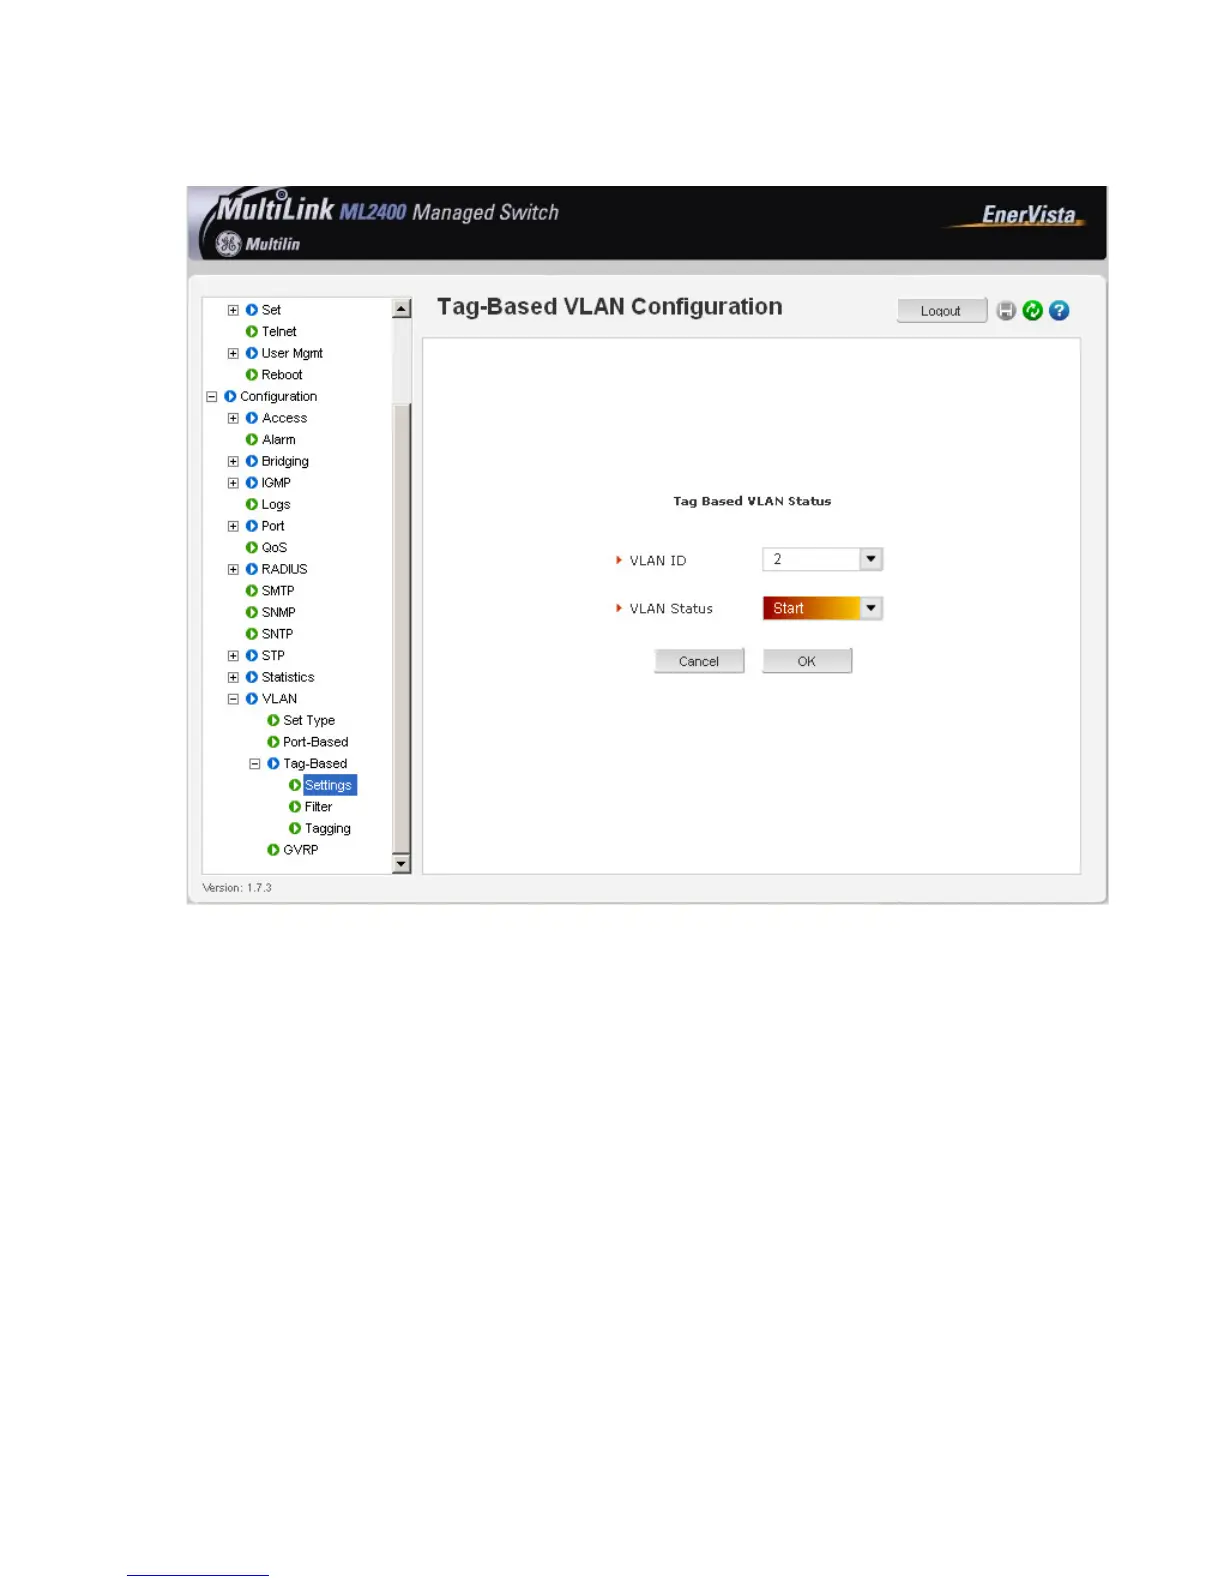Open the SMTP item
Viewport: 1224px width, 1584px height.
tap(278, 591)
